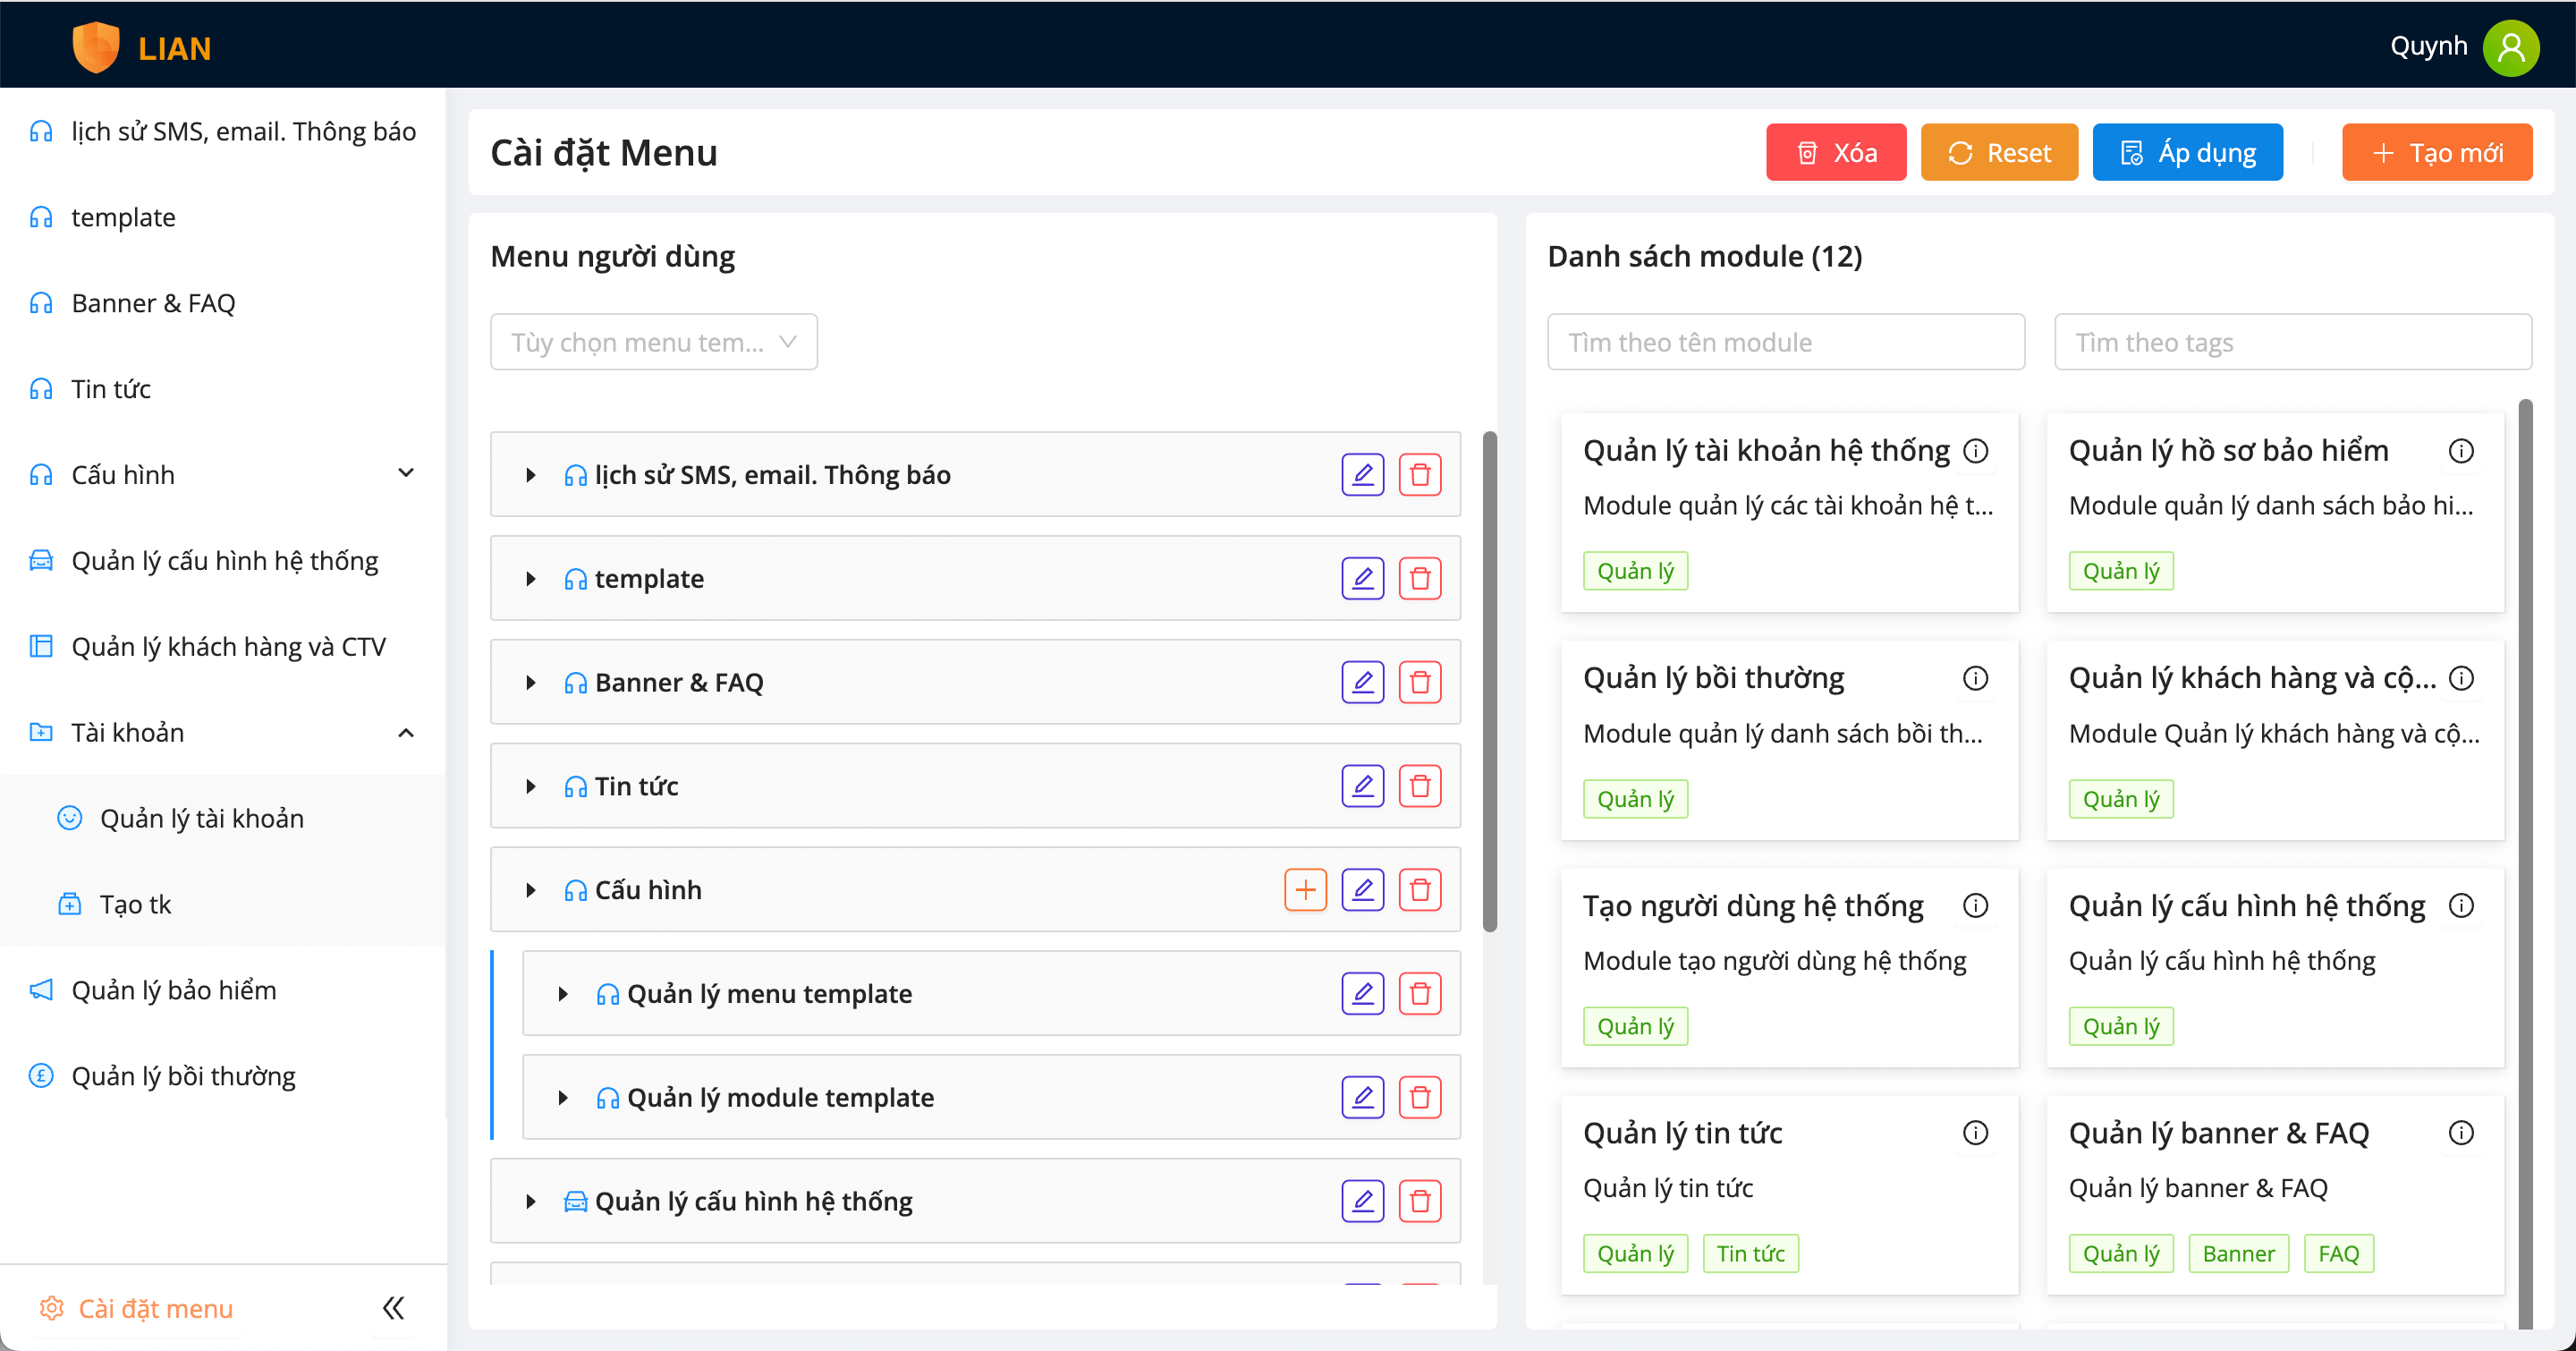Click the module list vertical scrollbar
This screenshot has width=2576, height=1351.
(x=2524, y=860)
